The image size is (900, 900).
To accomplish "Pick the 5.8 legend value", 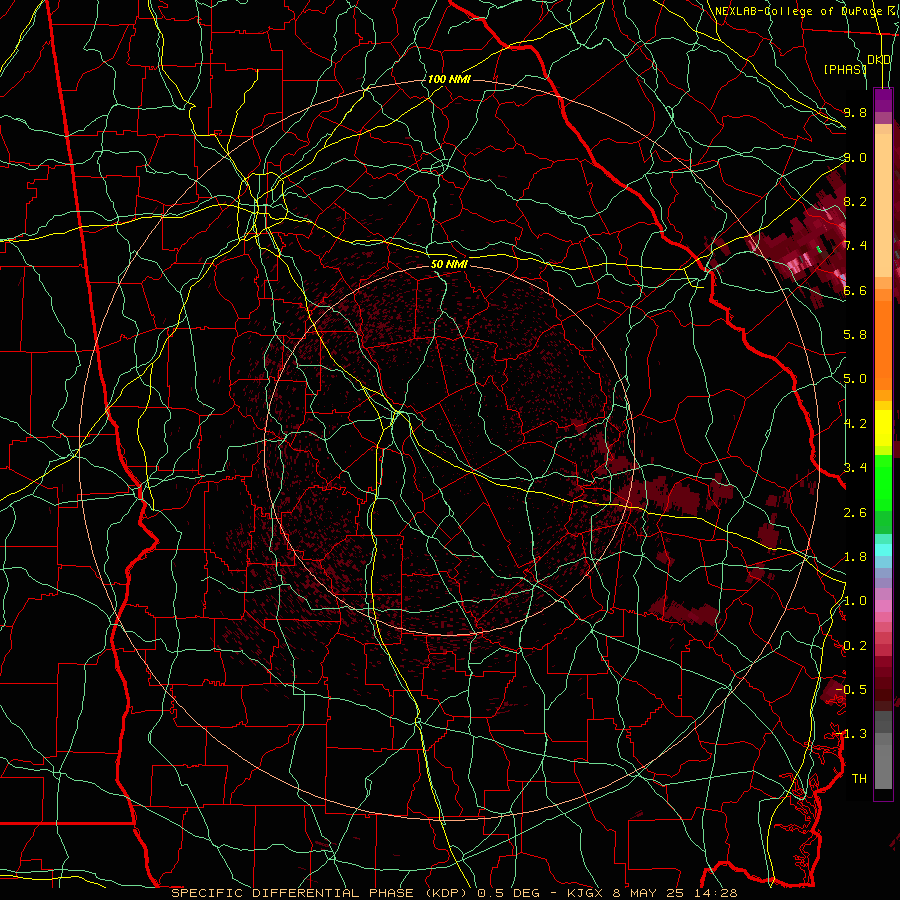I will [855, 335].
